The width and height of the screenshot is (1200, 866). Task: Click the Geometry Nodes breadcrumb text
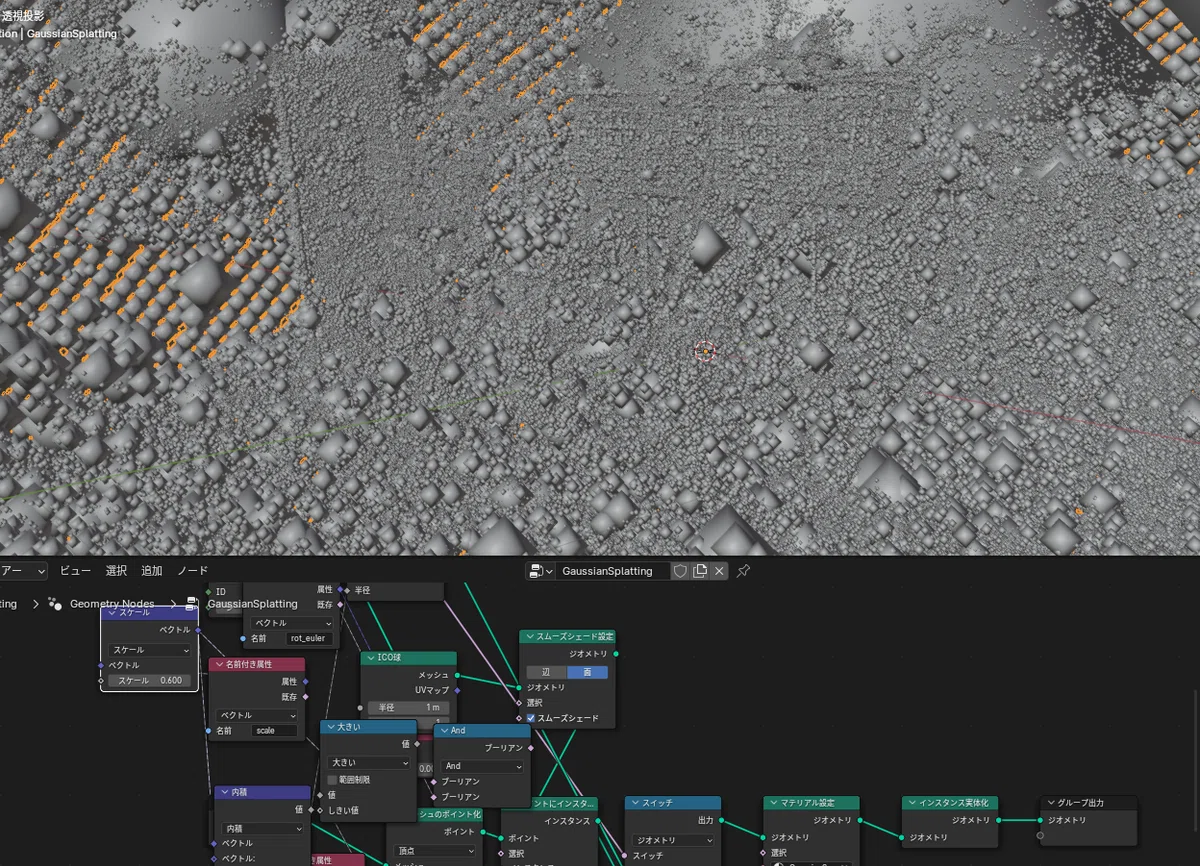click(x=112, y=604)
